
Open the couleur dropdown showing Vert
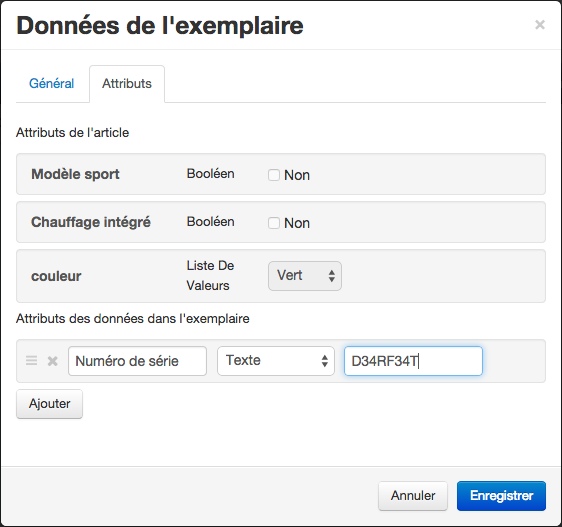coord(305,276)
